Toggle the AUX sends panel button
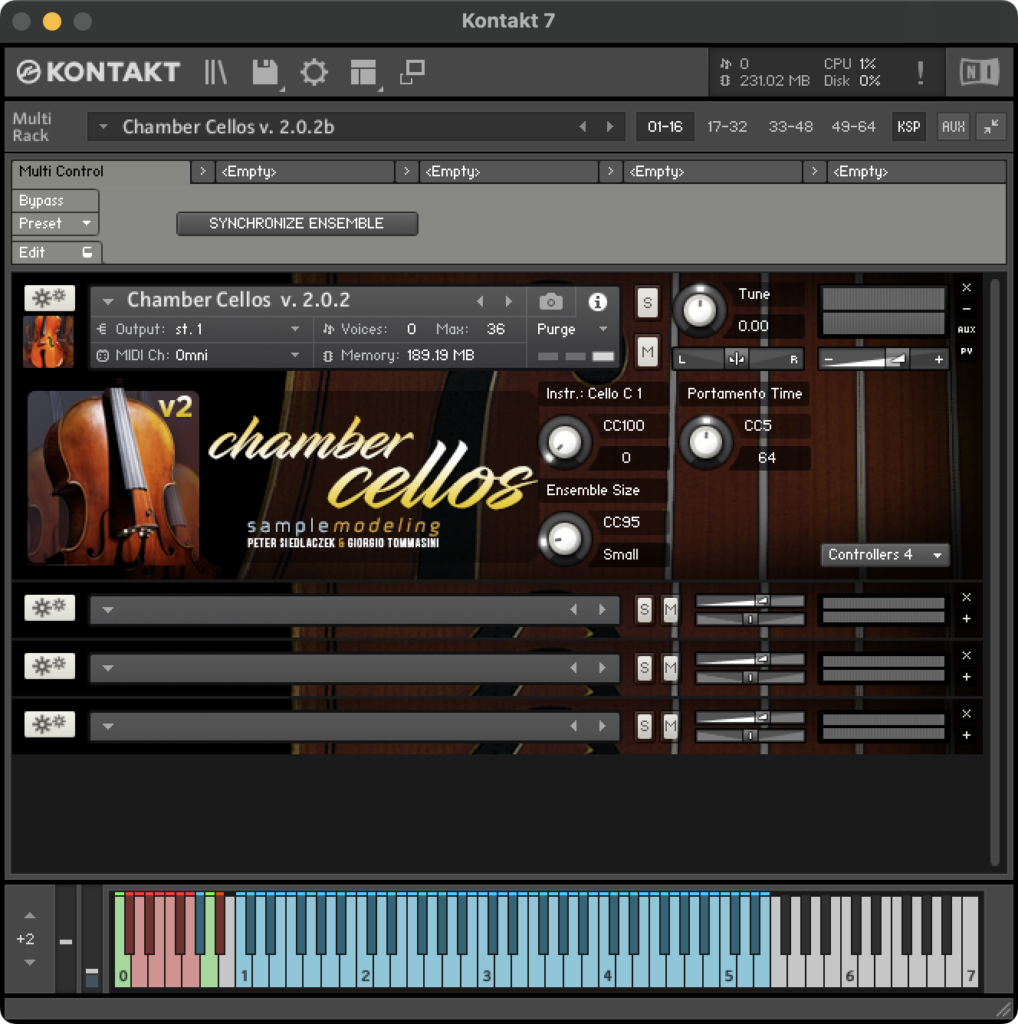This screenshot has width=1018, height=1024. coord(953,127)
